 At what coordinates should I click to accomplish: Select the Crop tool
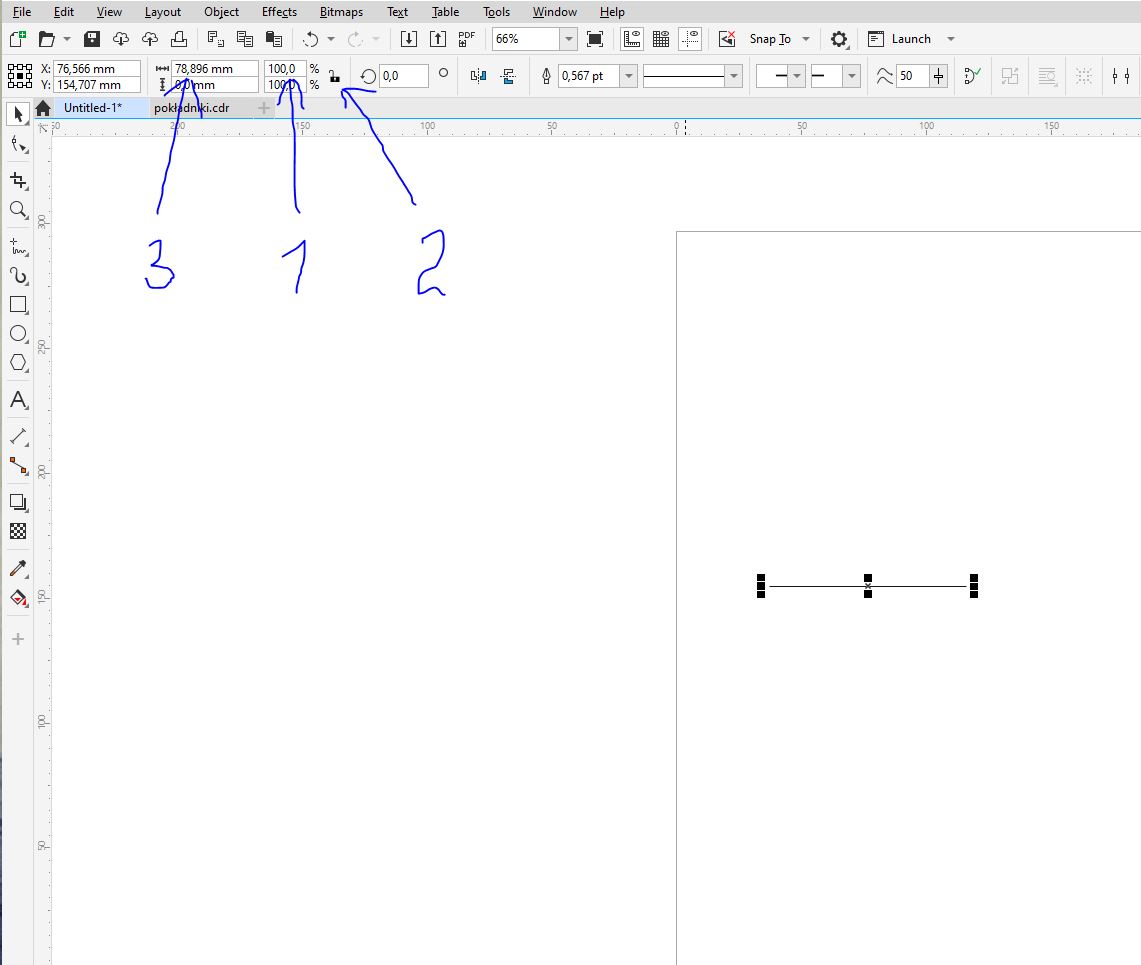pos(18,180)
